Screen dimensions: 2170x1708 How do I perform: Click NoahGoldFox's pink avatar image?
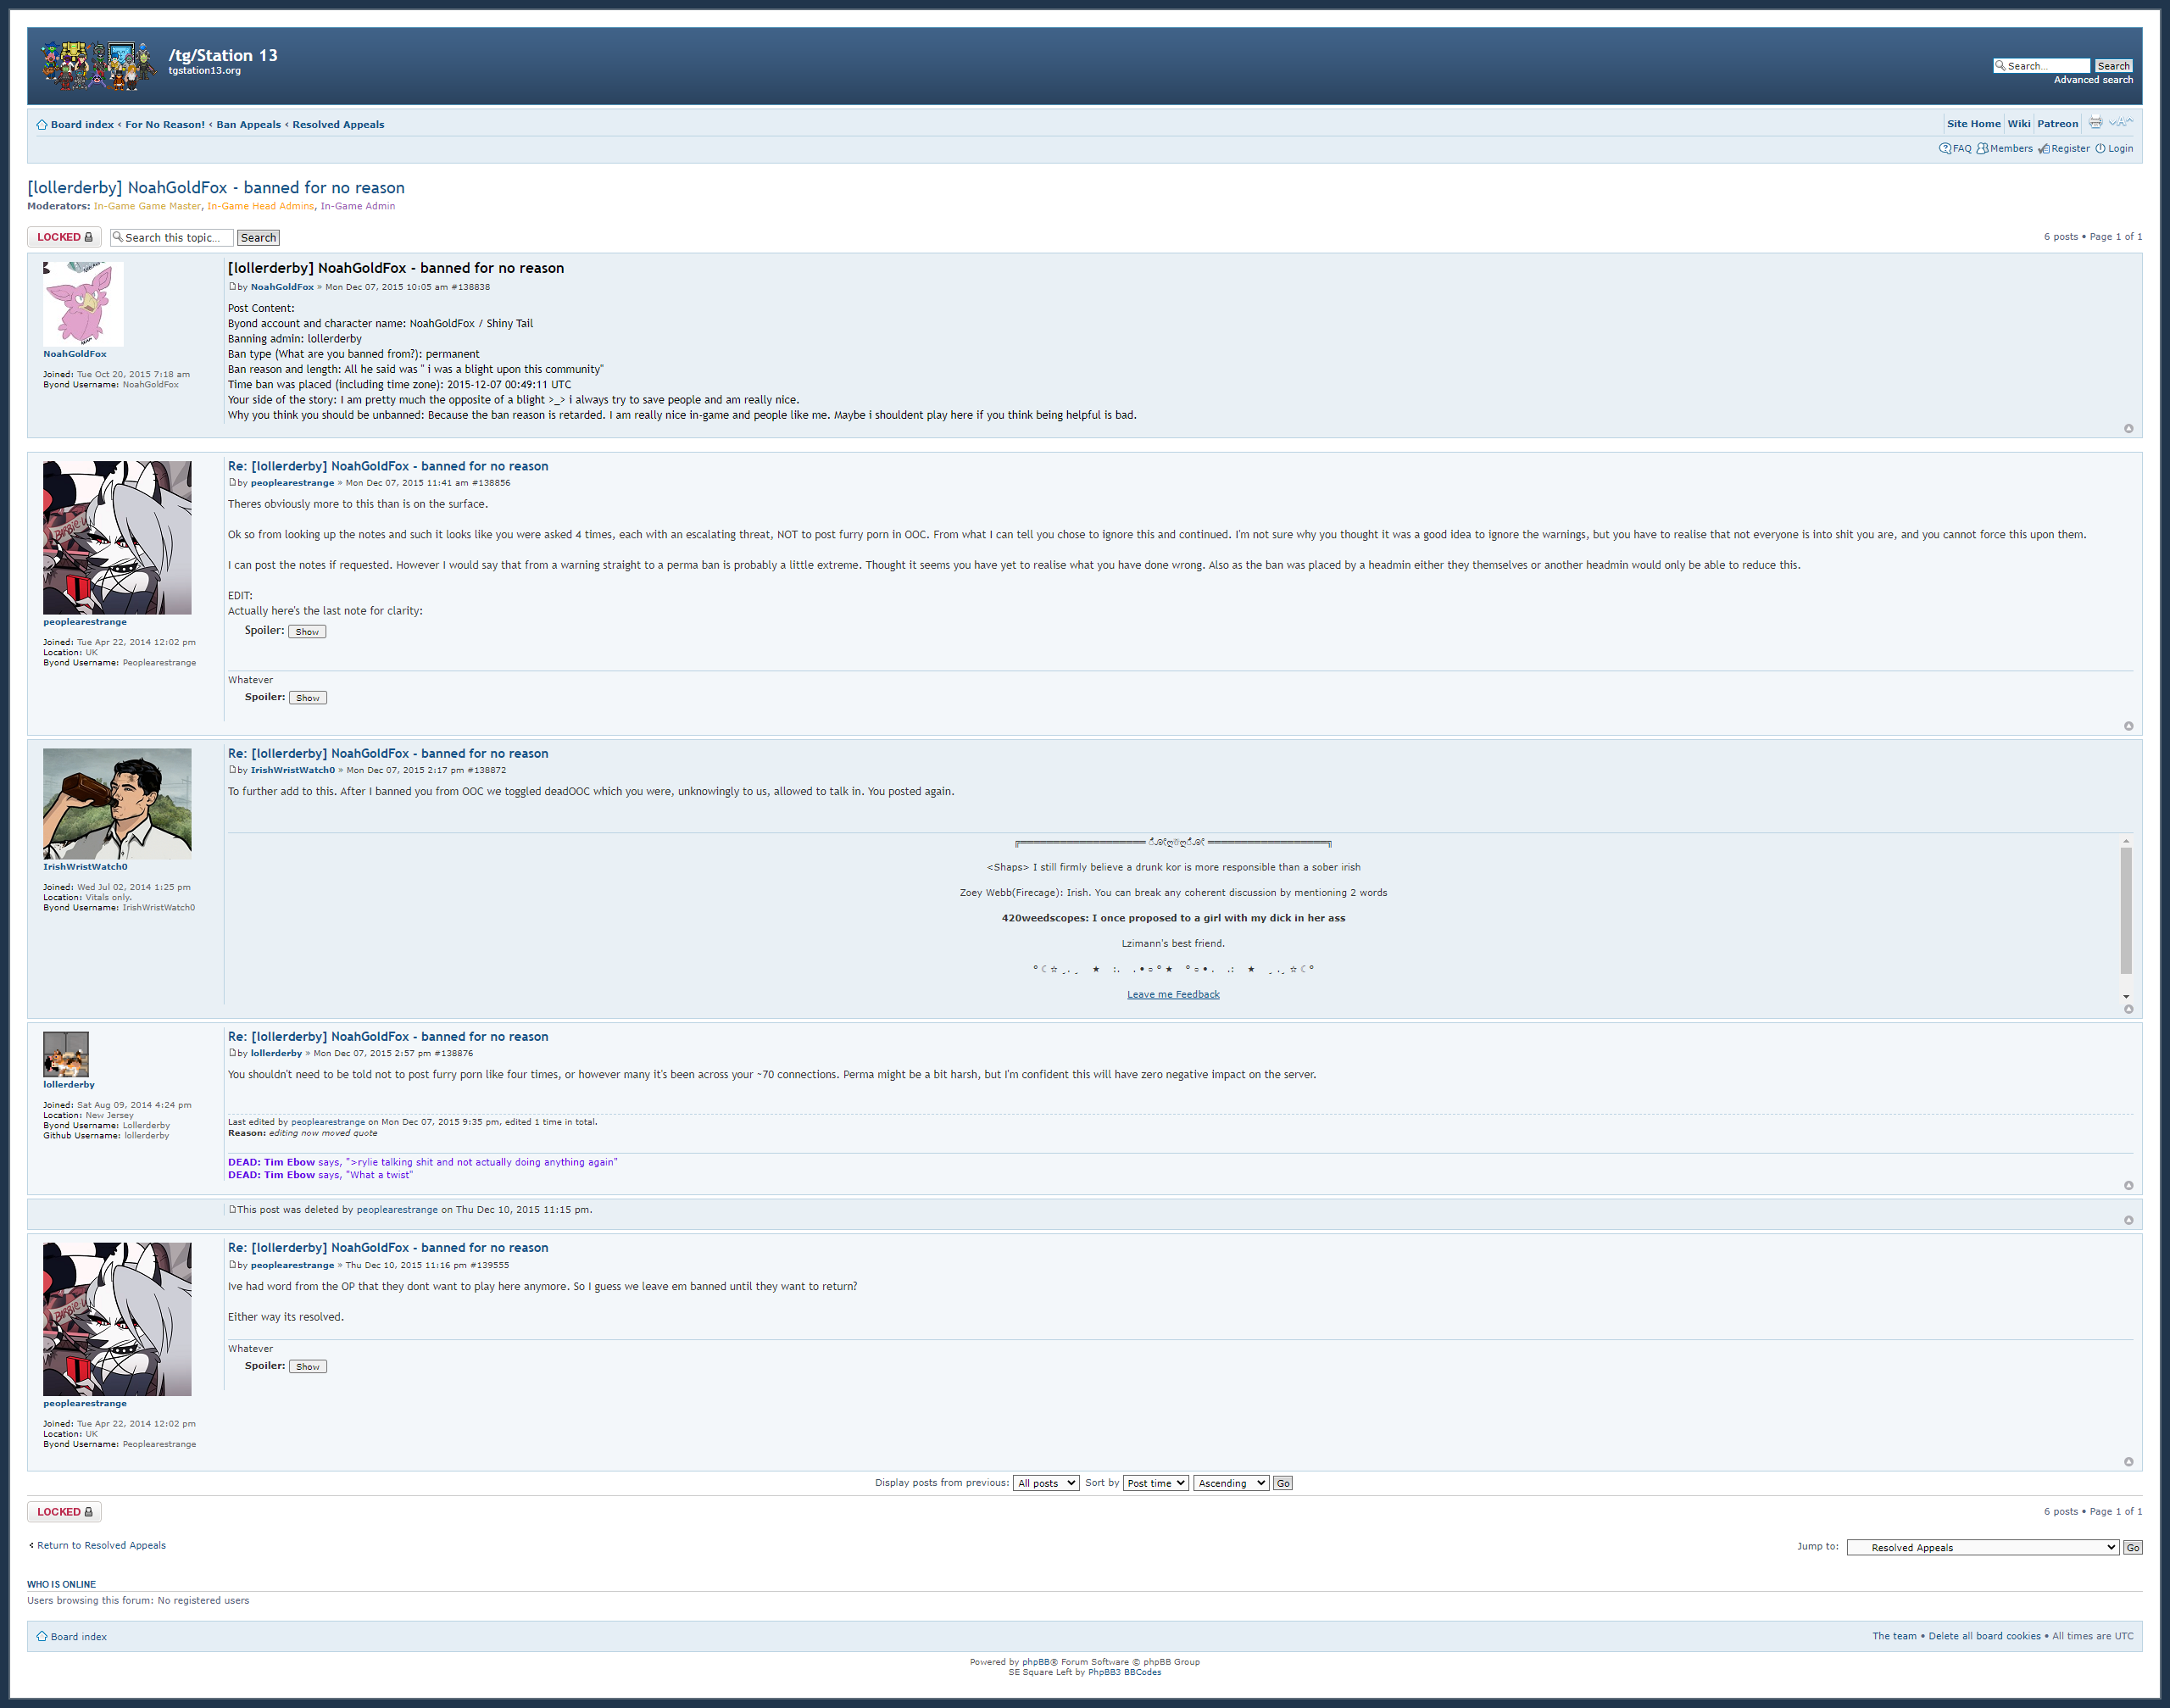[x=84, y=304]
